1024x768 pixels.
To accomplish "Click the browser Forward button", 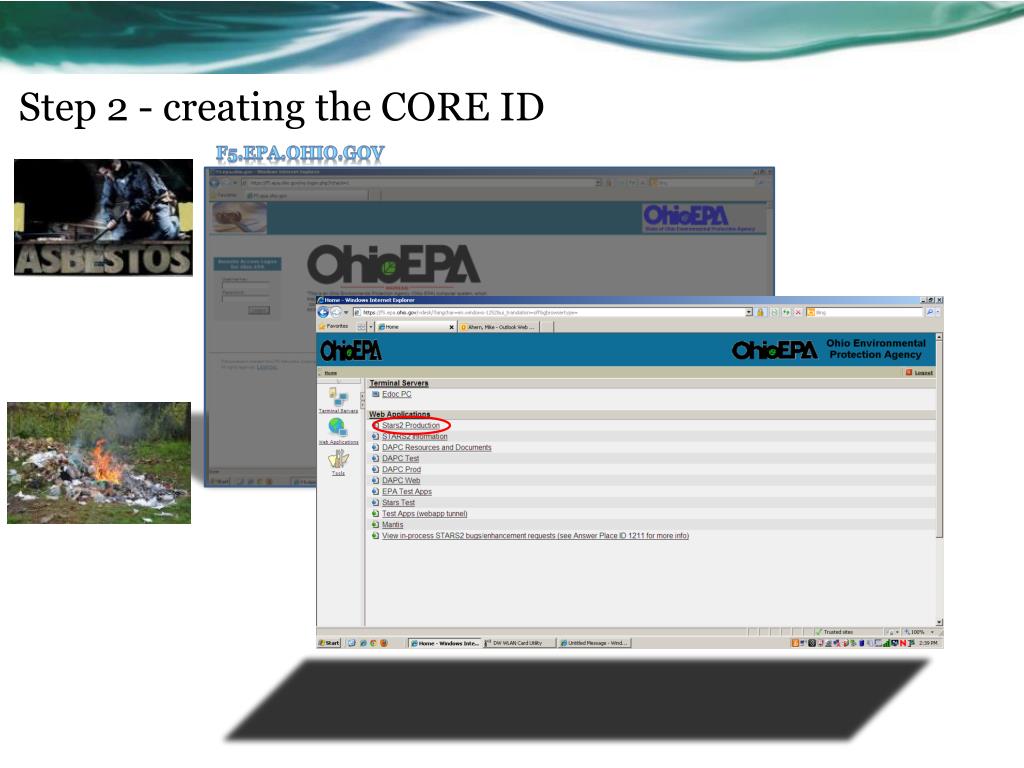I will (336, 312).
